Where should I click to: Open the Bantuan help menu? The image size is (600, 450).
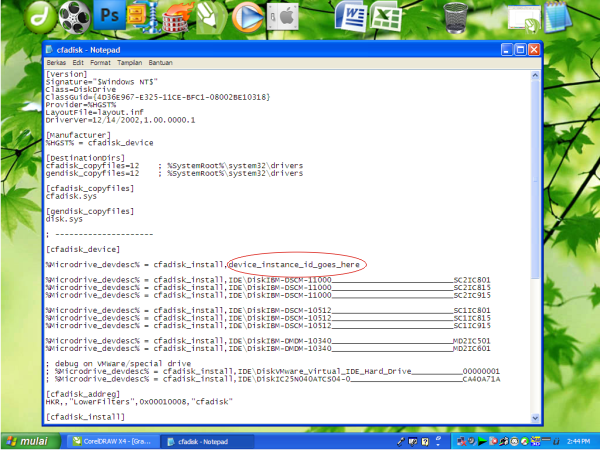point(168,62)
